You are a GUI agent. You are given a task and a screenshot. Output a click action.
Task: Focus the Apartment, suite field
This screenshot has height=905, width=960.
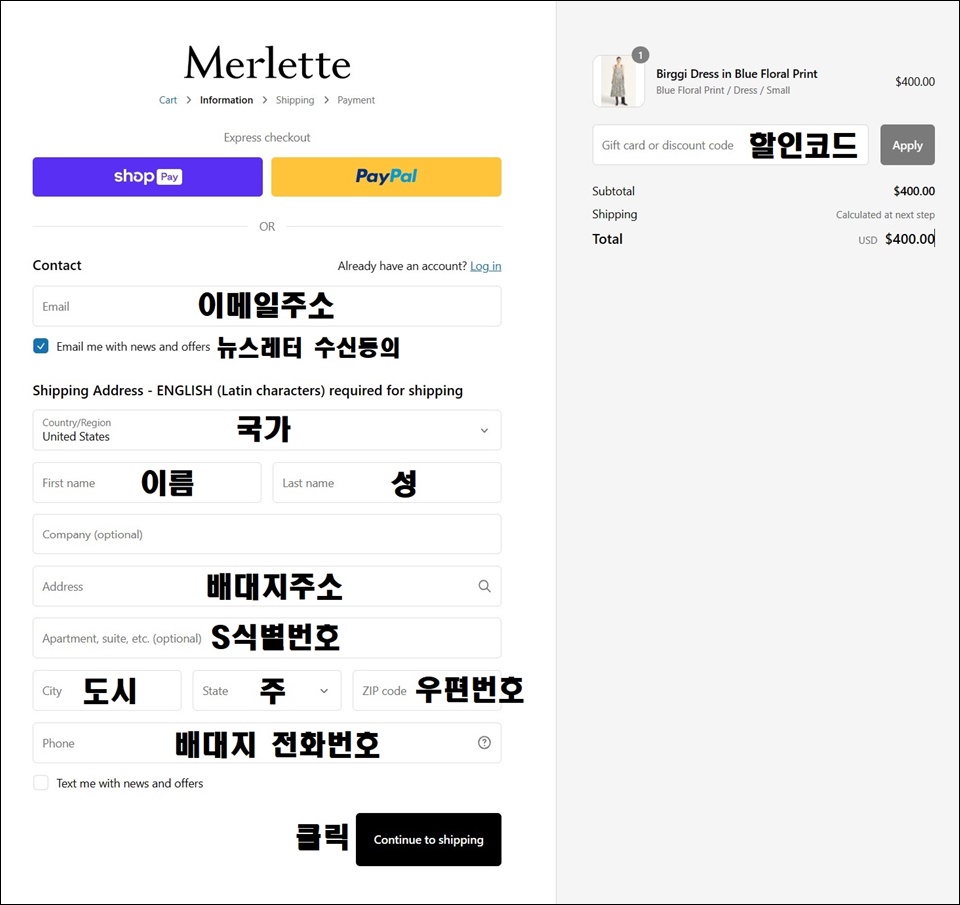267,638
